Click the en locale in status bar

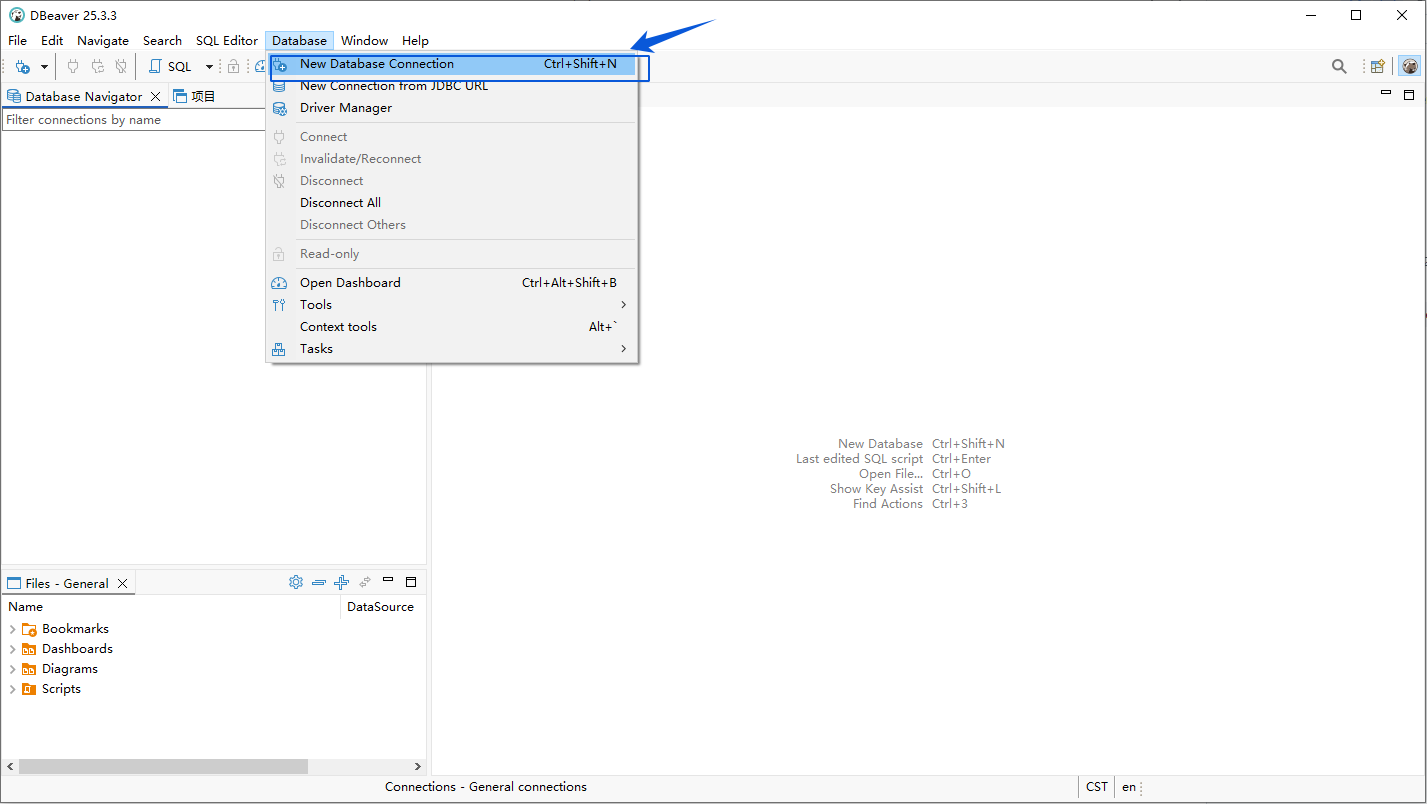(1129, 787)
